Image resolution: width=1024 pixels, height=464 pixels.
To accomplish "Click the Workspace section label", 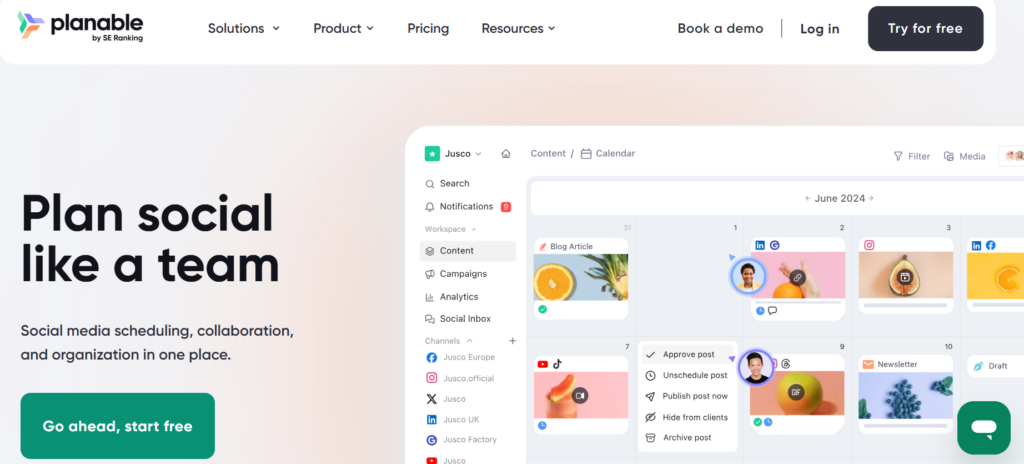I will point(445,229).
